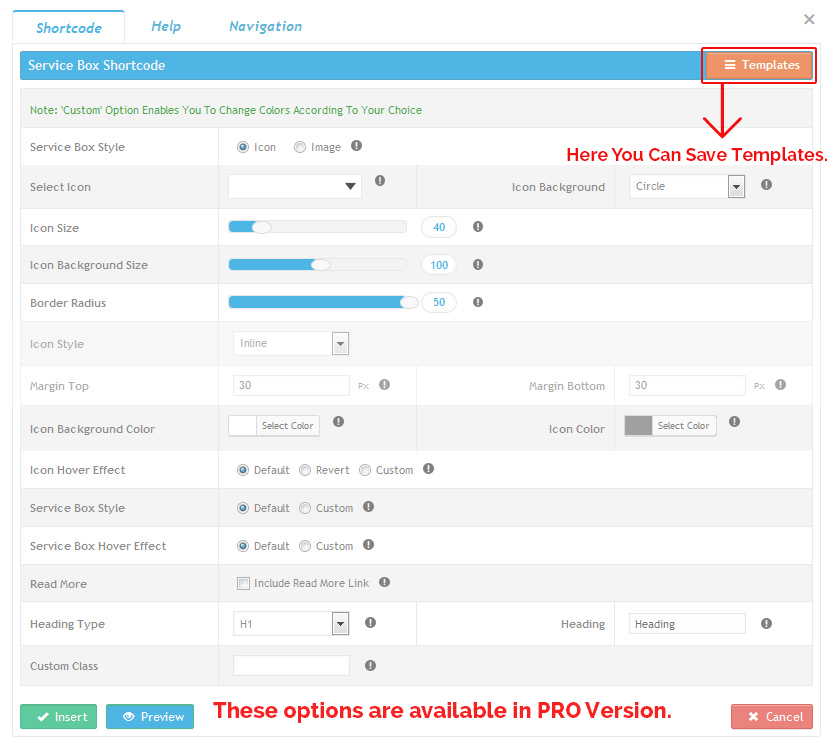Click info icon next to Read More checkbox
The image size is (833, 748).
(385, 582)
